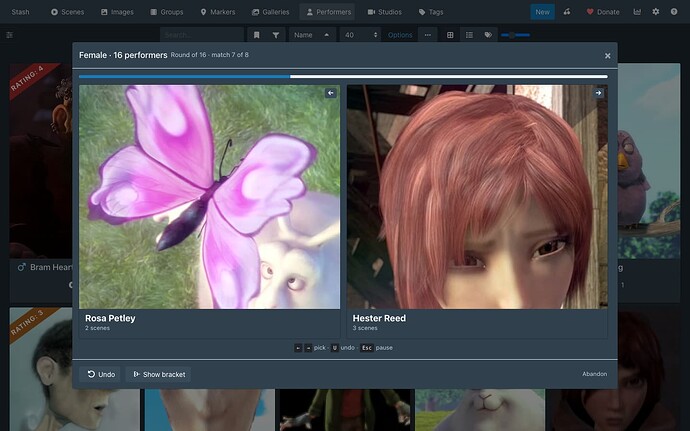Click the right arrow key hint
This screenshot has width=690, height=431.
coord(308,348)
